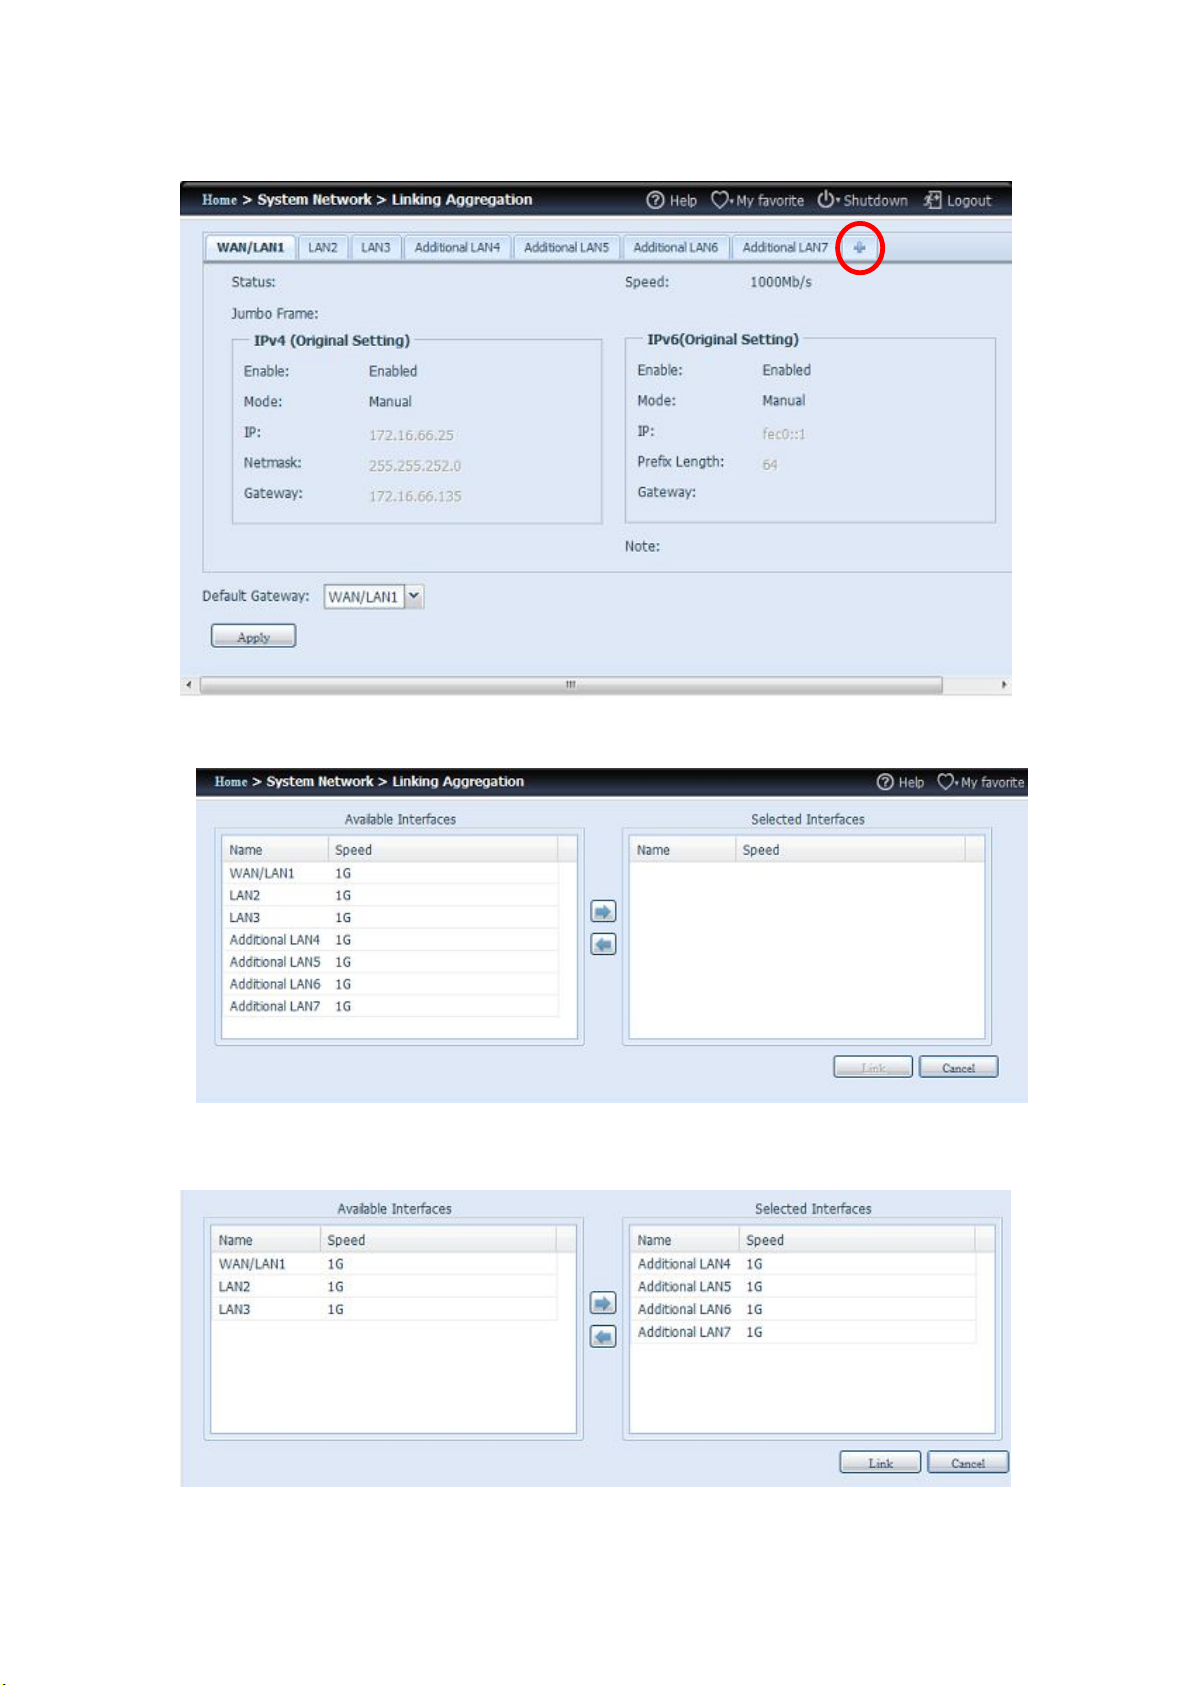Select Additional LAN6 in the bottom Selected Interfaces list

[x=803, y=1309]
